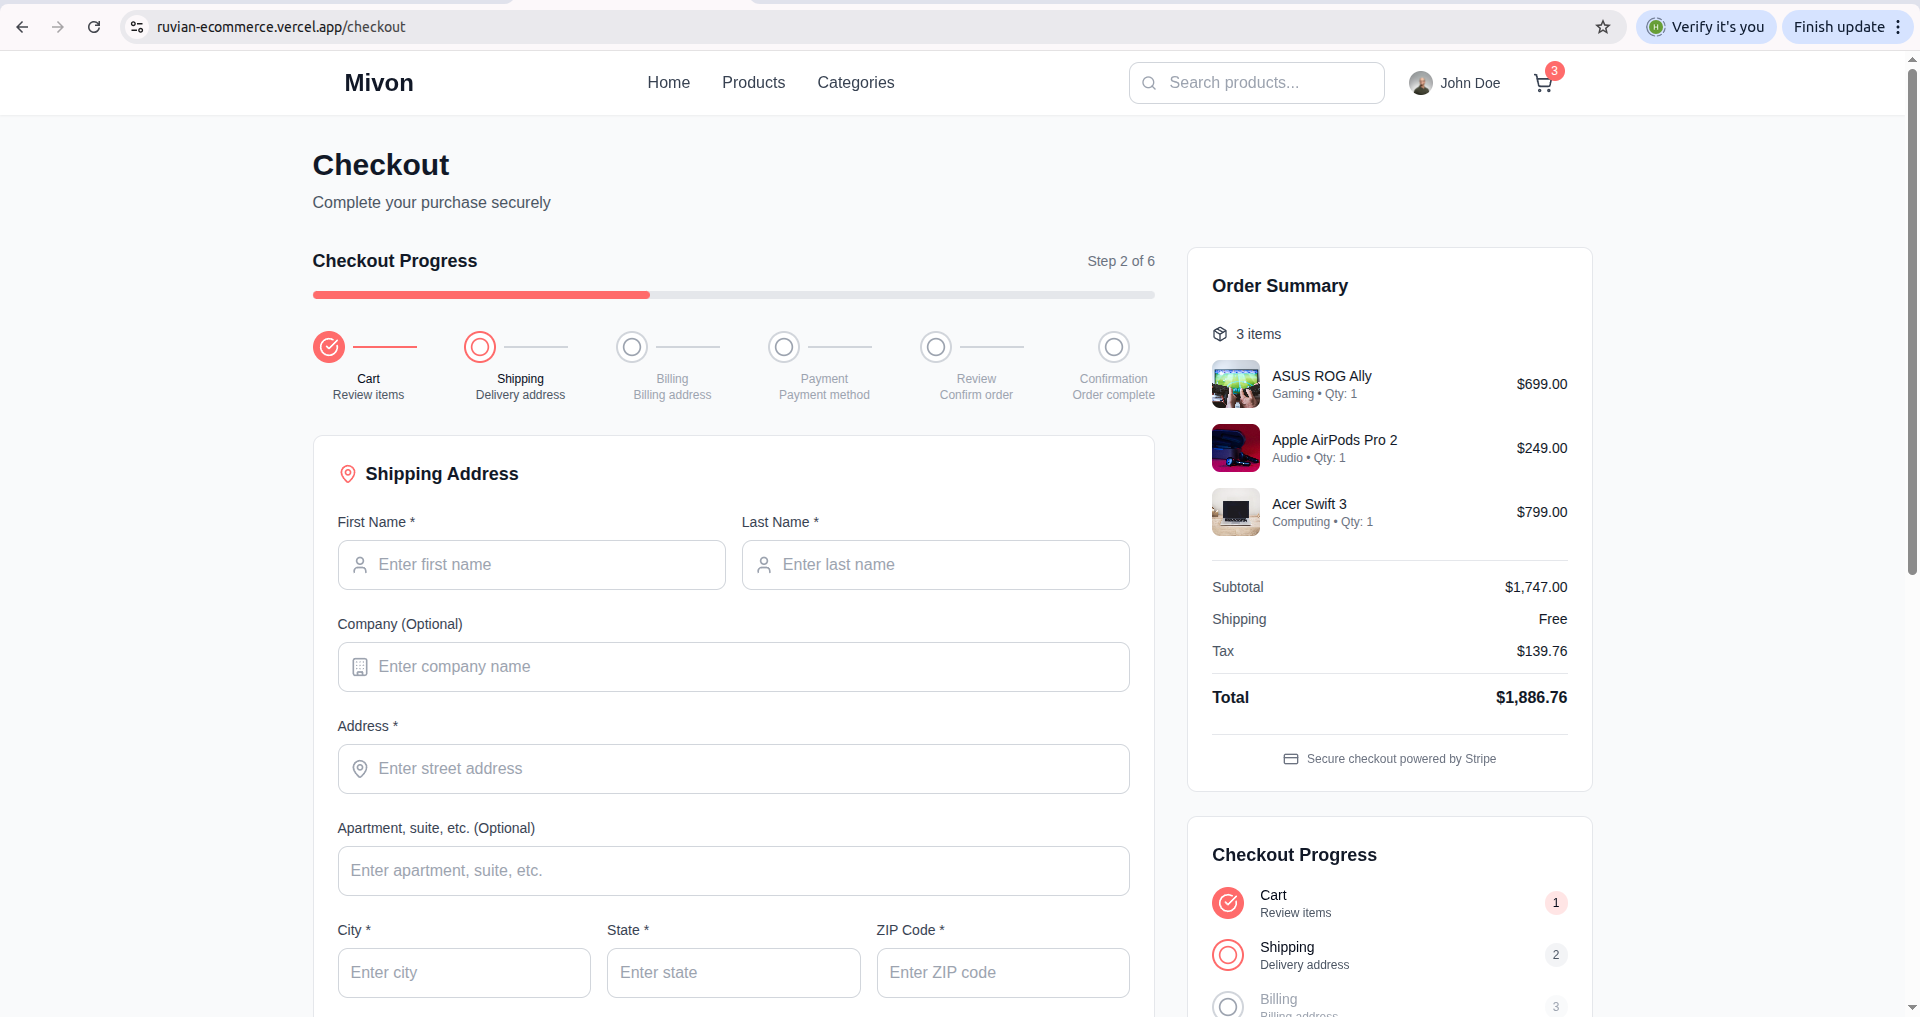Click the Confirmation step circle

(x=1114, y=347)
